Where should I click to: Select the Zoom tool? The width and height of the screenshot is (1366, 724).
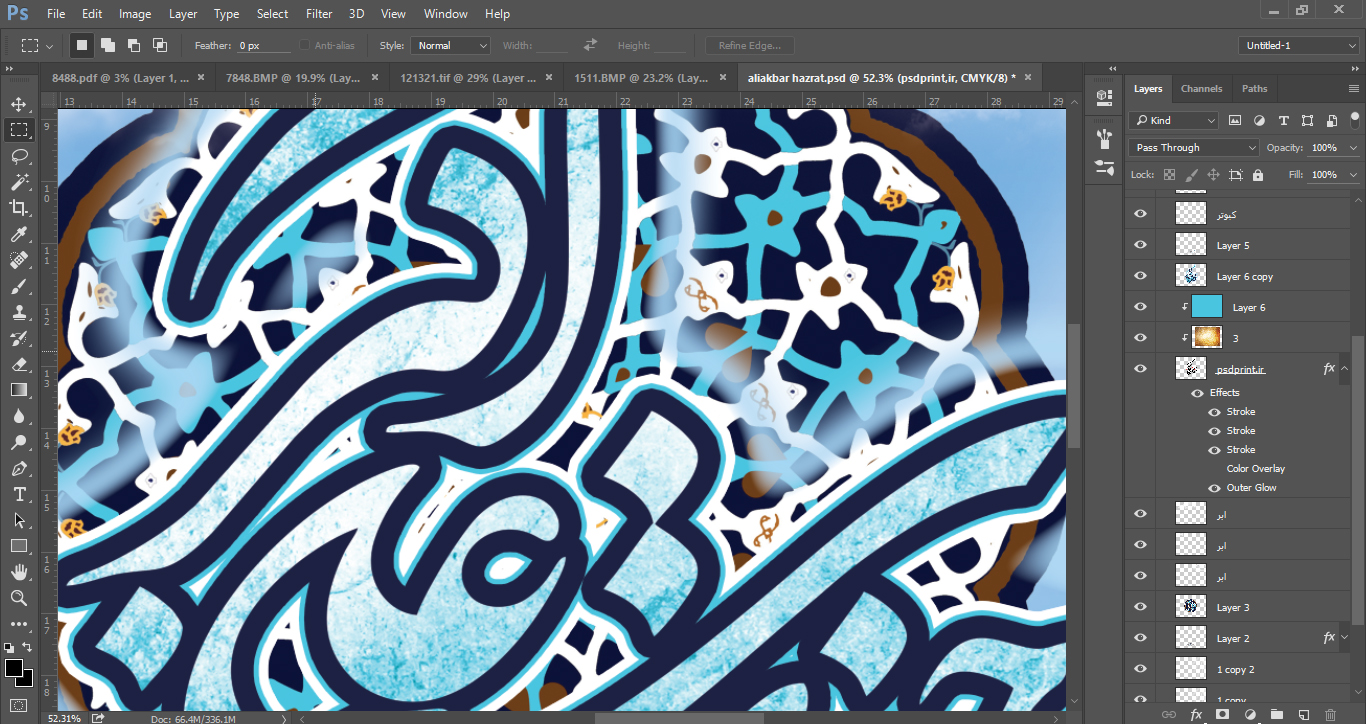19,598
